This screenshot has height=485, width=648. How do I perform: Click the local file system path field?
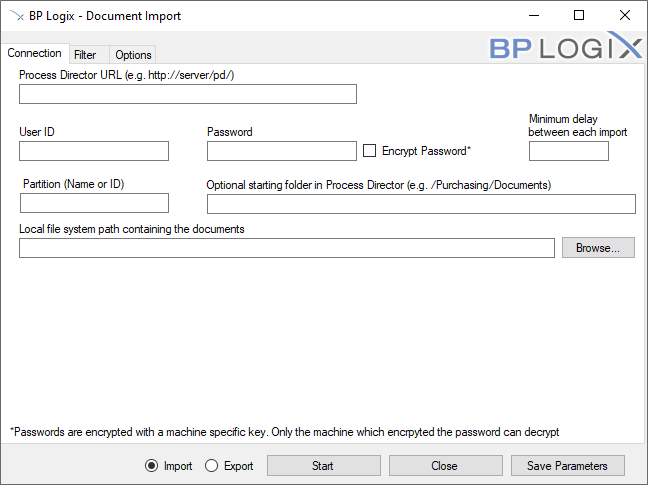287,248
